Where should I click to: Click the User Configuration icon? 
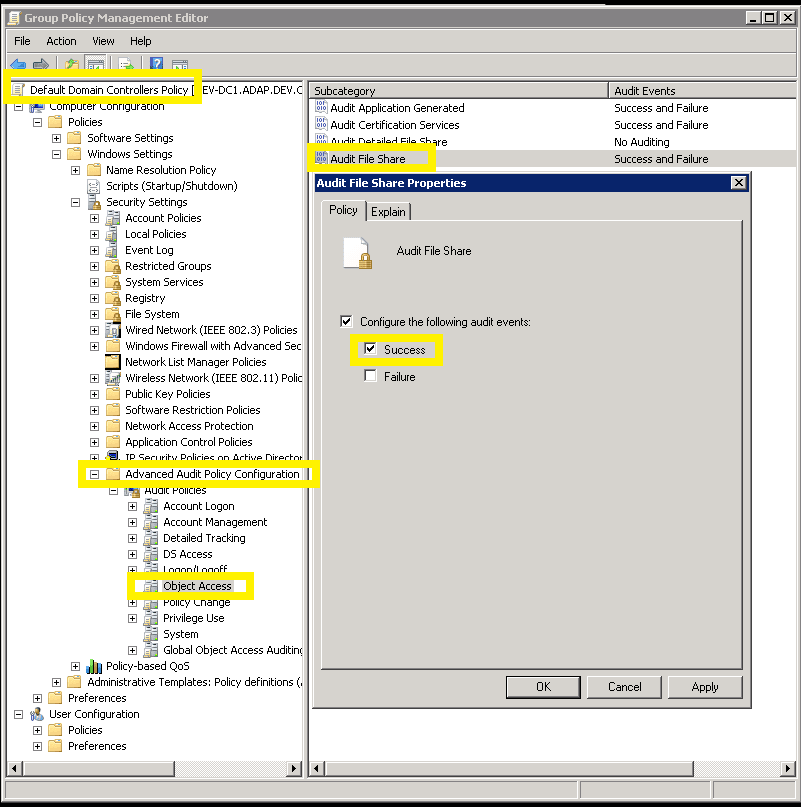[37, 714]
